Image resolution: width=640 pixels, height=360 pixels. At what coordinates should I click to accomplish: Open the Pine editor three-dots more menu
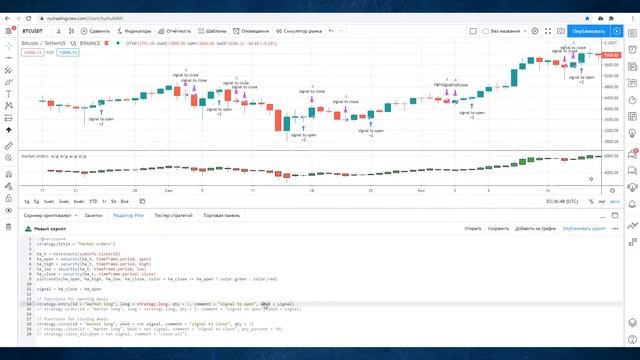coord(615,229)
